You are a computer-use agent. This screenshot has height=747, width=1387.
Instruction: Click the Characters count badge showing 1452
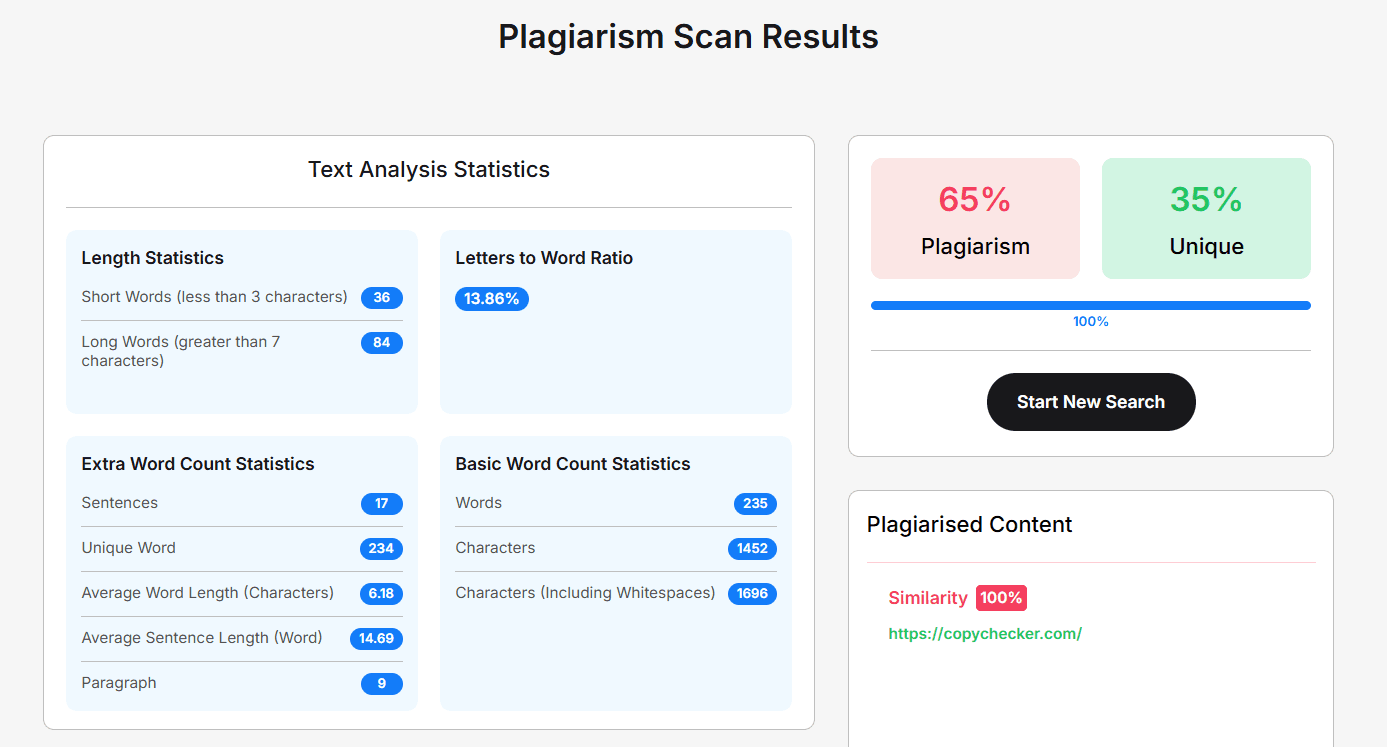752,549
